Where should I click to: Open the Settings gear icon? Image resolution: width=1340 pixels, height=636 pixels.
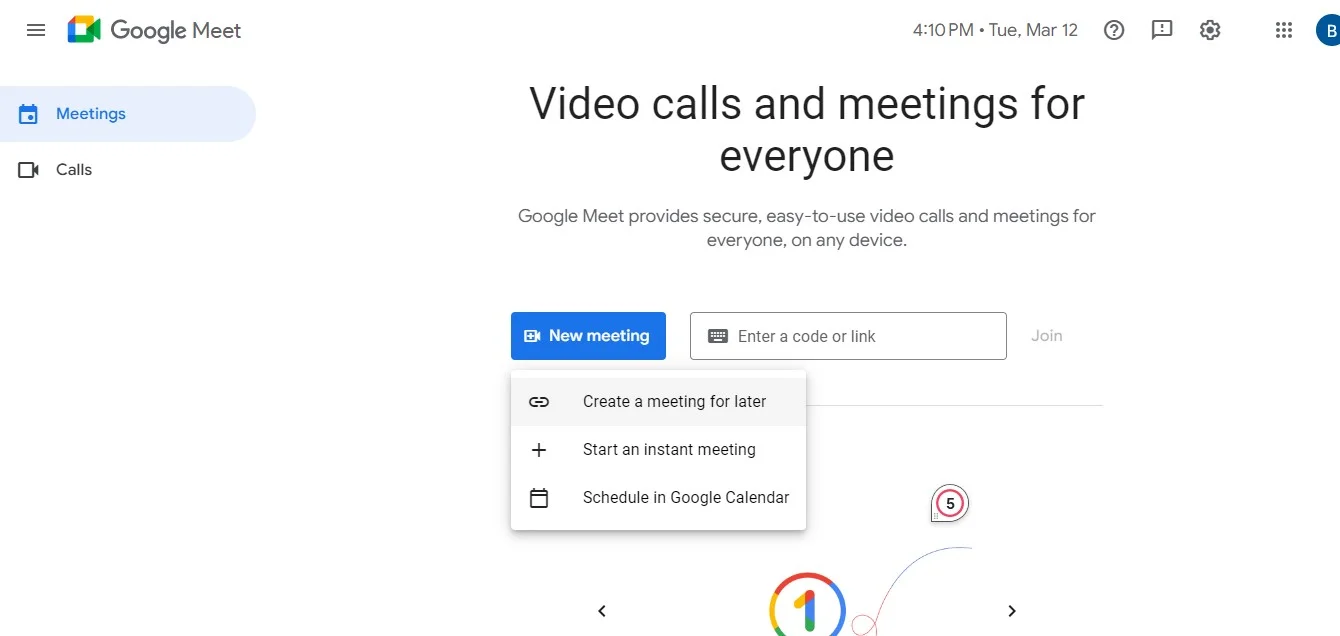1210,30
